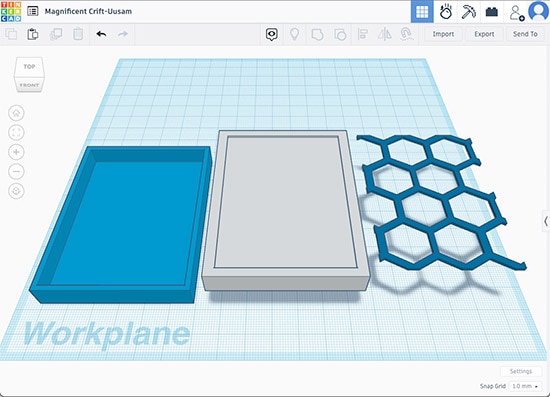Open the design list menu icon
The width and height of the screenshot is (550, 397).
(33, 11)
